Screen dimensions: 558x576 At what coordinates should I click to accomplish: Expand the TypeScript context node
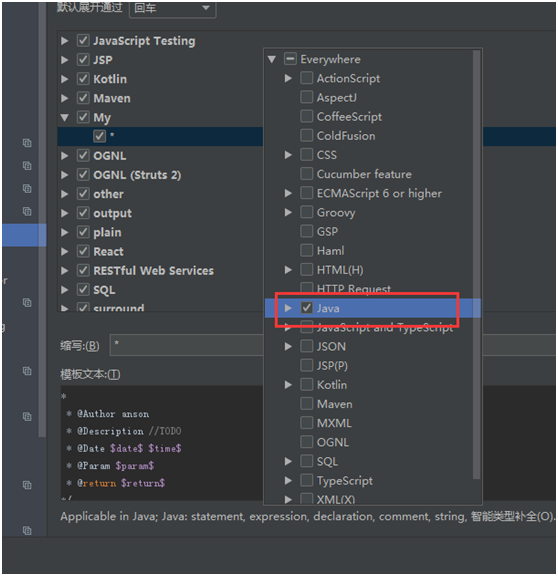click(x=288, y=480)
